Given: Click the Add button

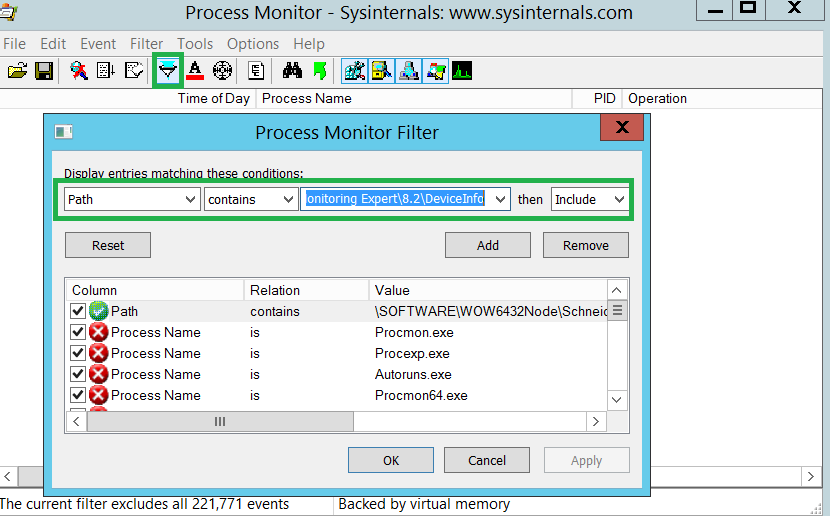Looking at the screenshot, I should [x=488, y=245].
